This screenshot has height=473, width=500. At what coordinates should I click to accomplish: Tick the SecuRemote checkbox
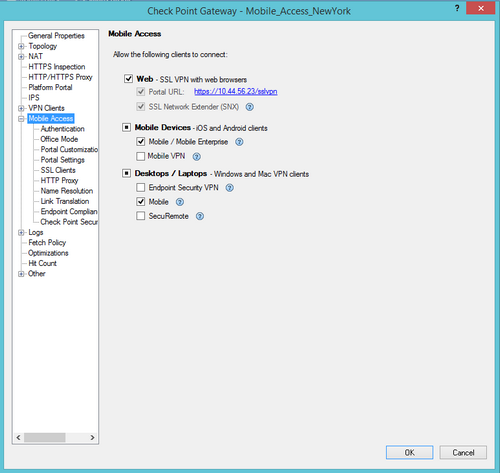[141, 216]
